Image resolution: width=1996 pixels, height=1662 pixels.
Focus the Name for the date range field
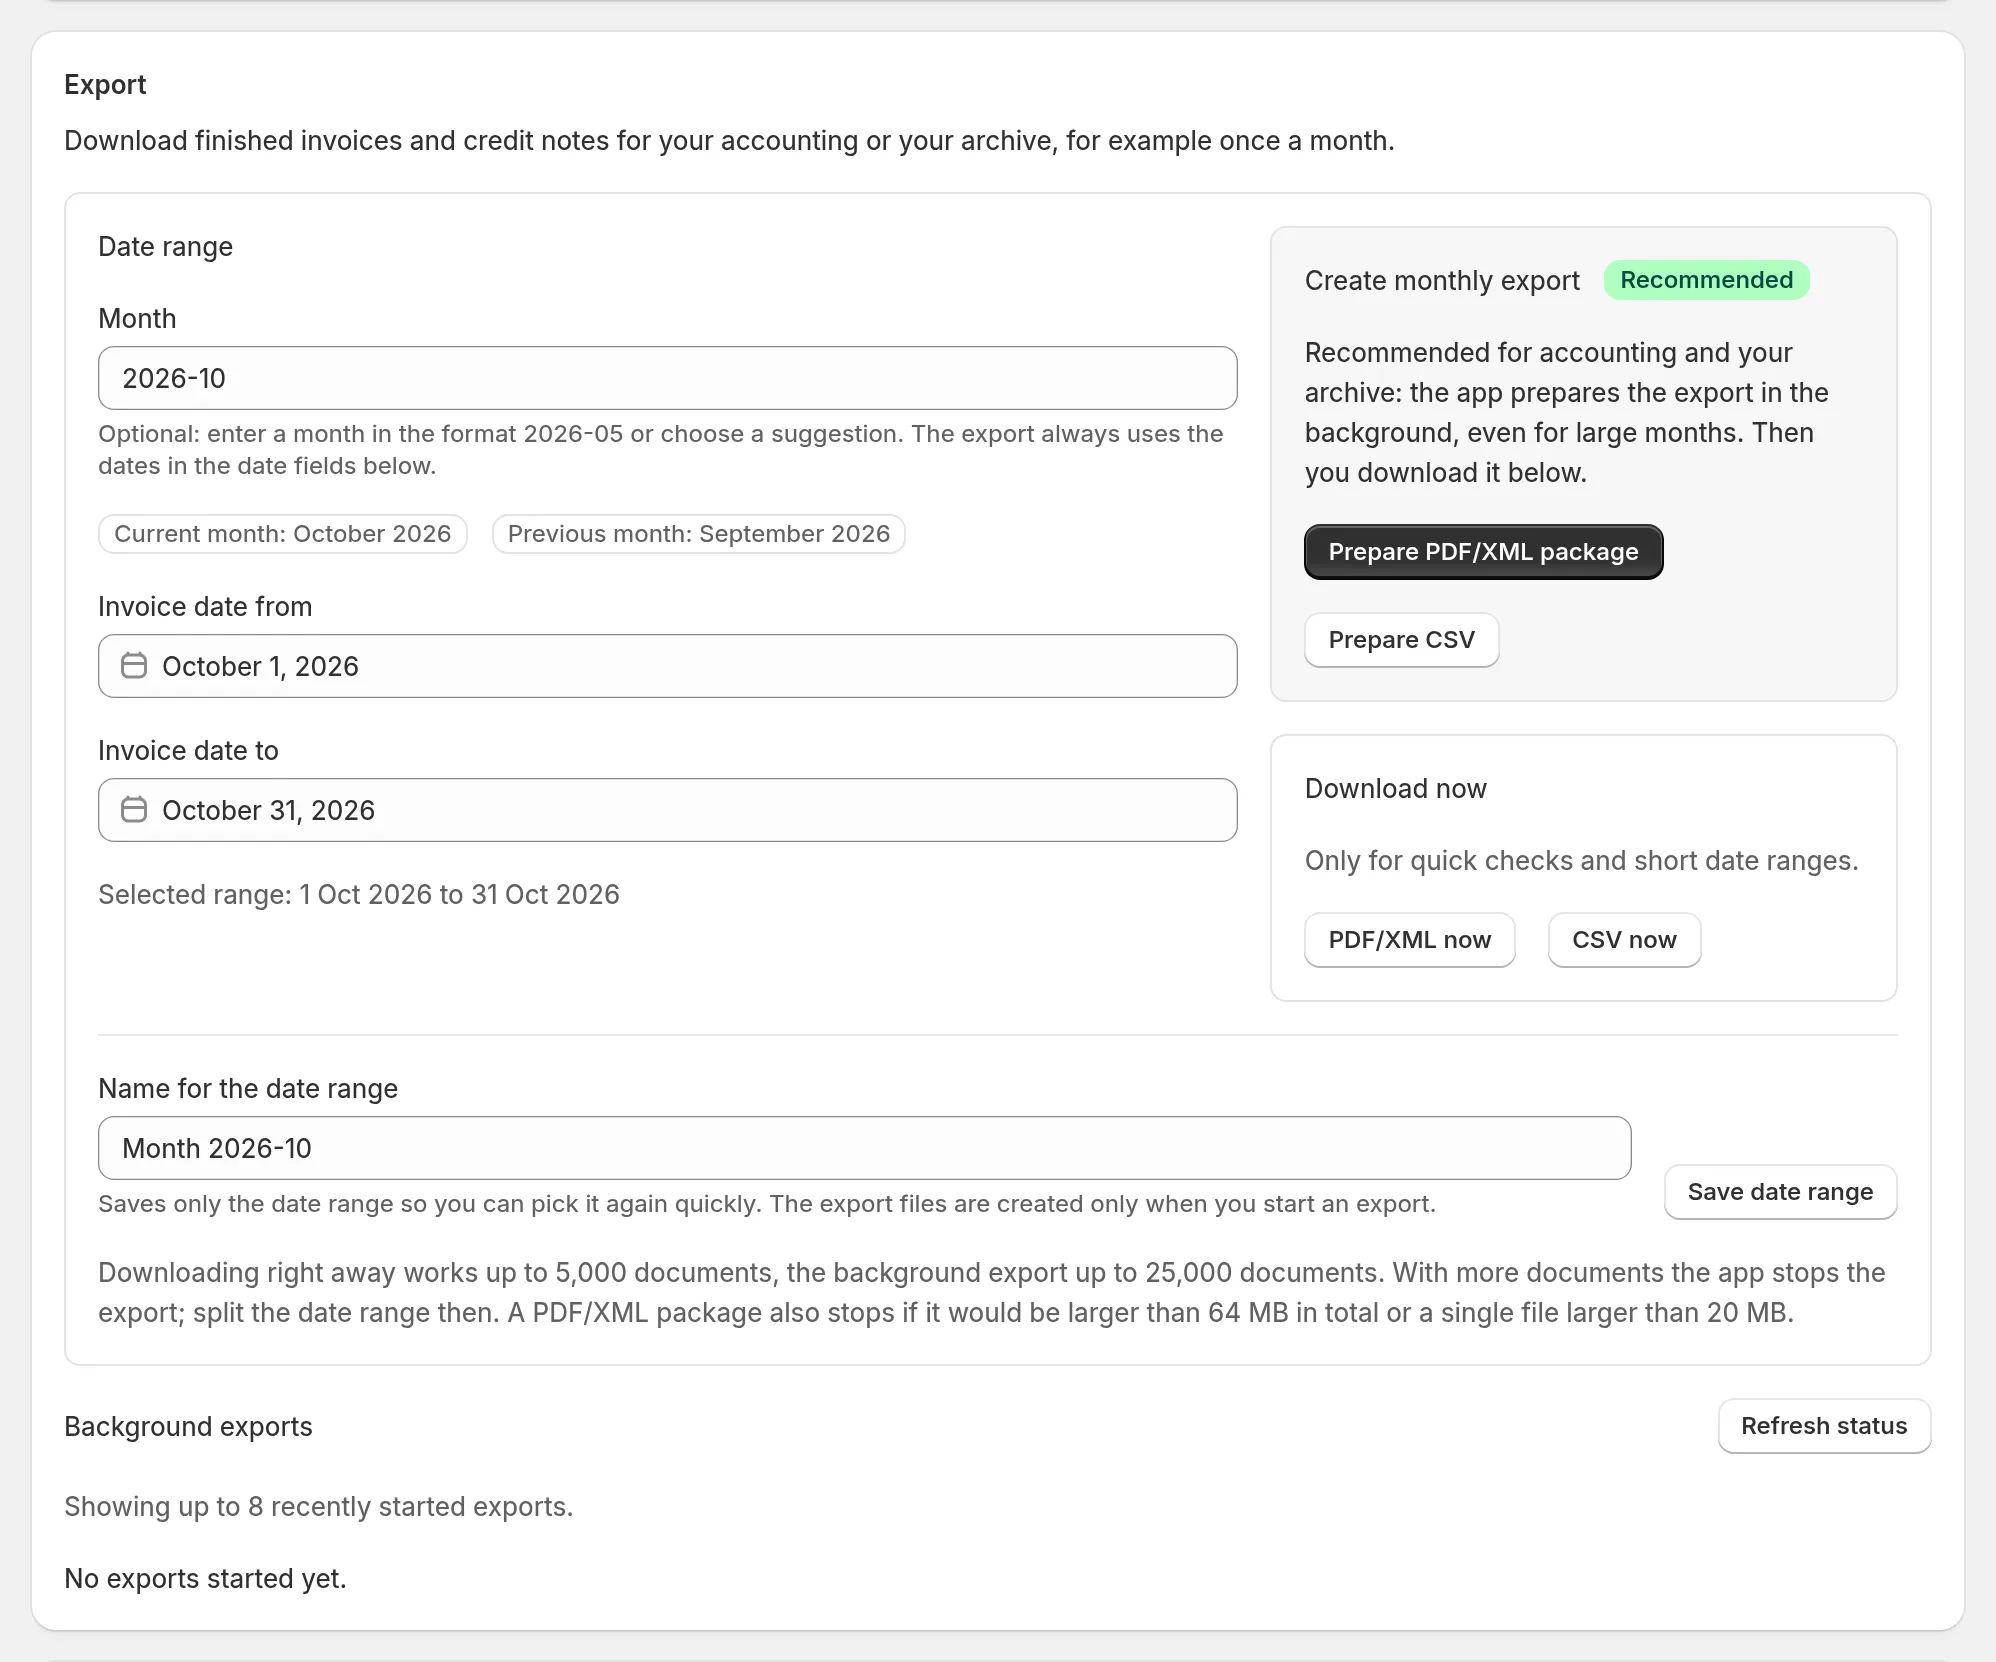point(865,1148)
